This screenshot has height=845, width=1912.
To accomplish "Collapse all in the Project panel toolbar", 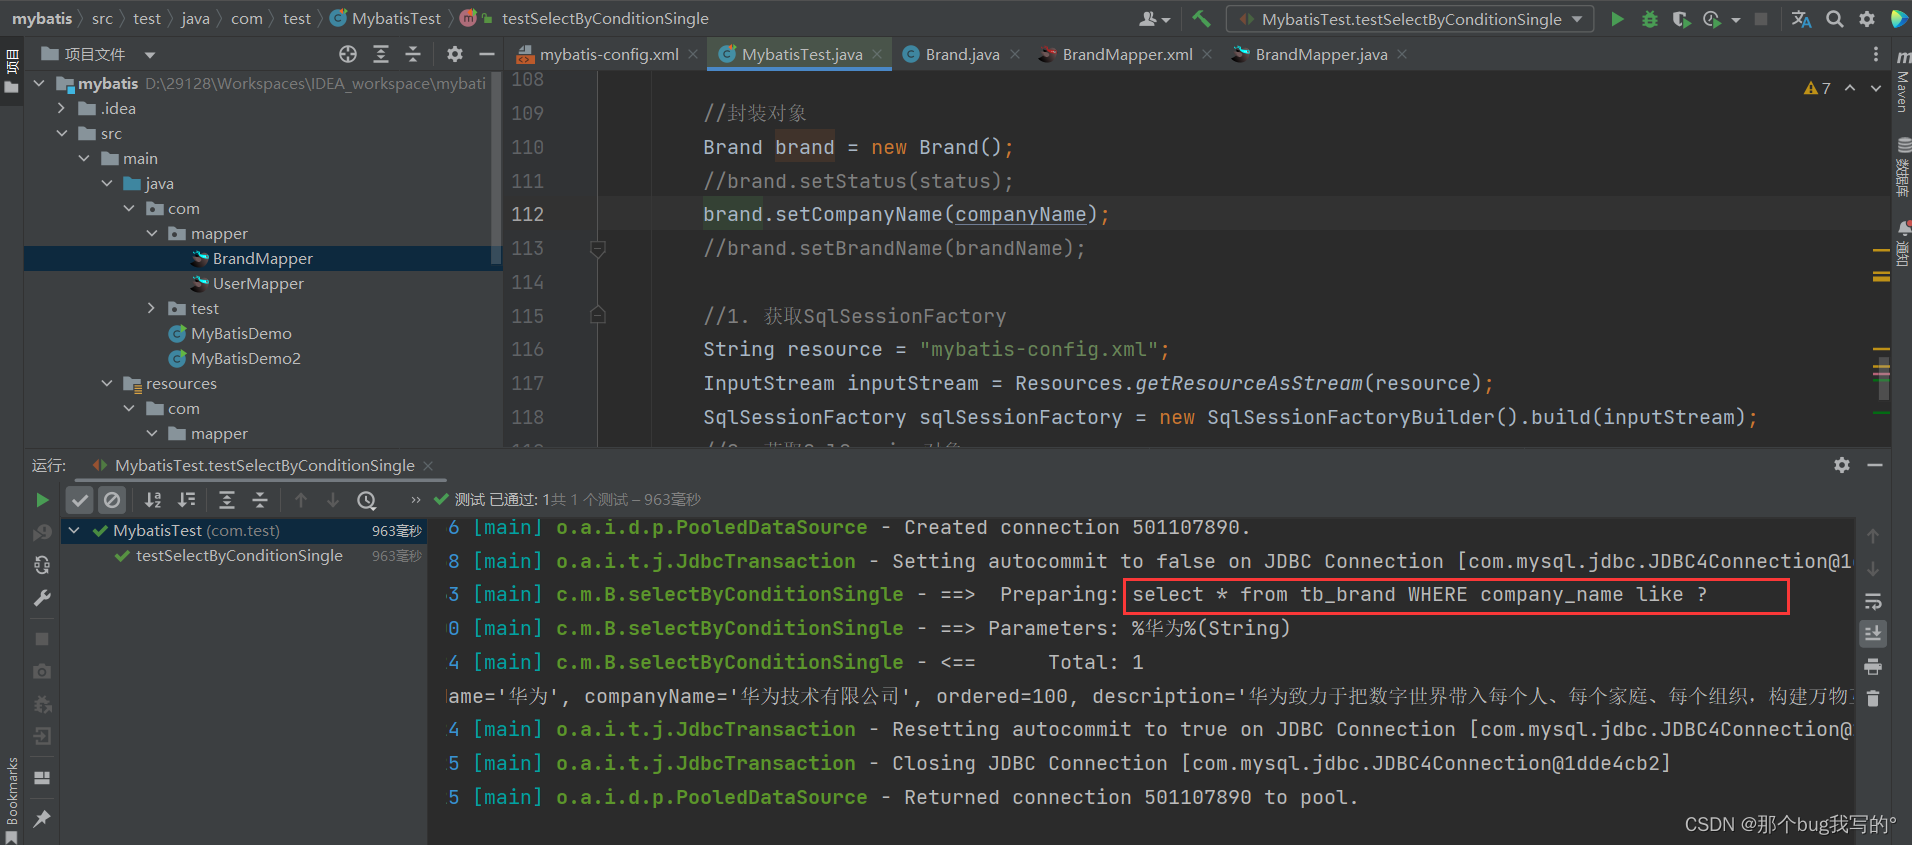I will pos(413,54).
